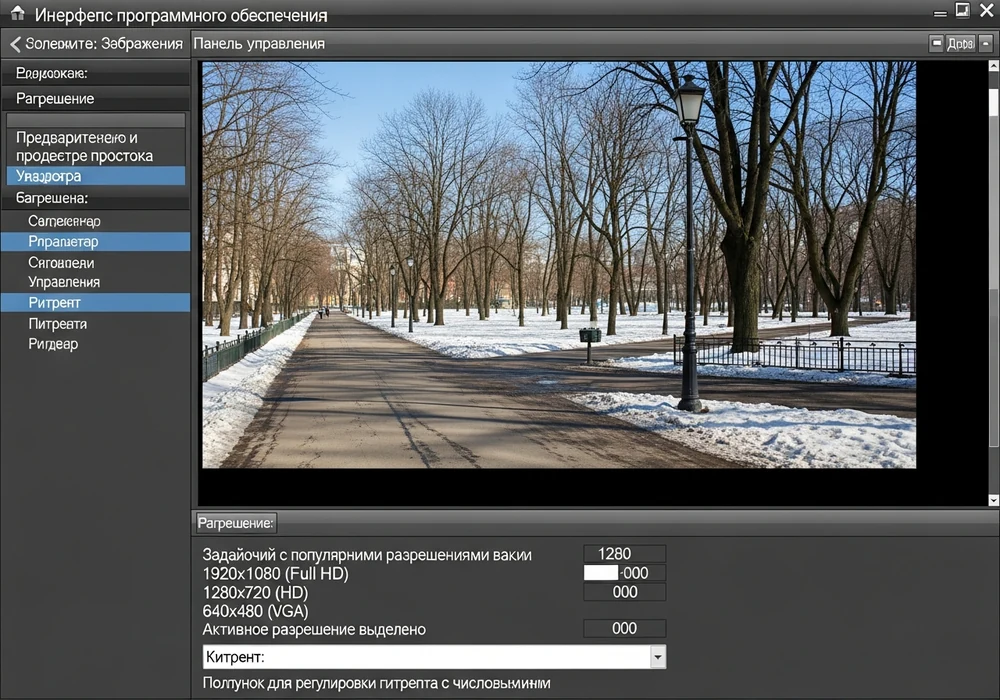Viewport: 1000px width, 700px height.
Task: Select the Сяговпели list entry
Action: [x=96, y=263]
